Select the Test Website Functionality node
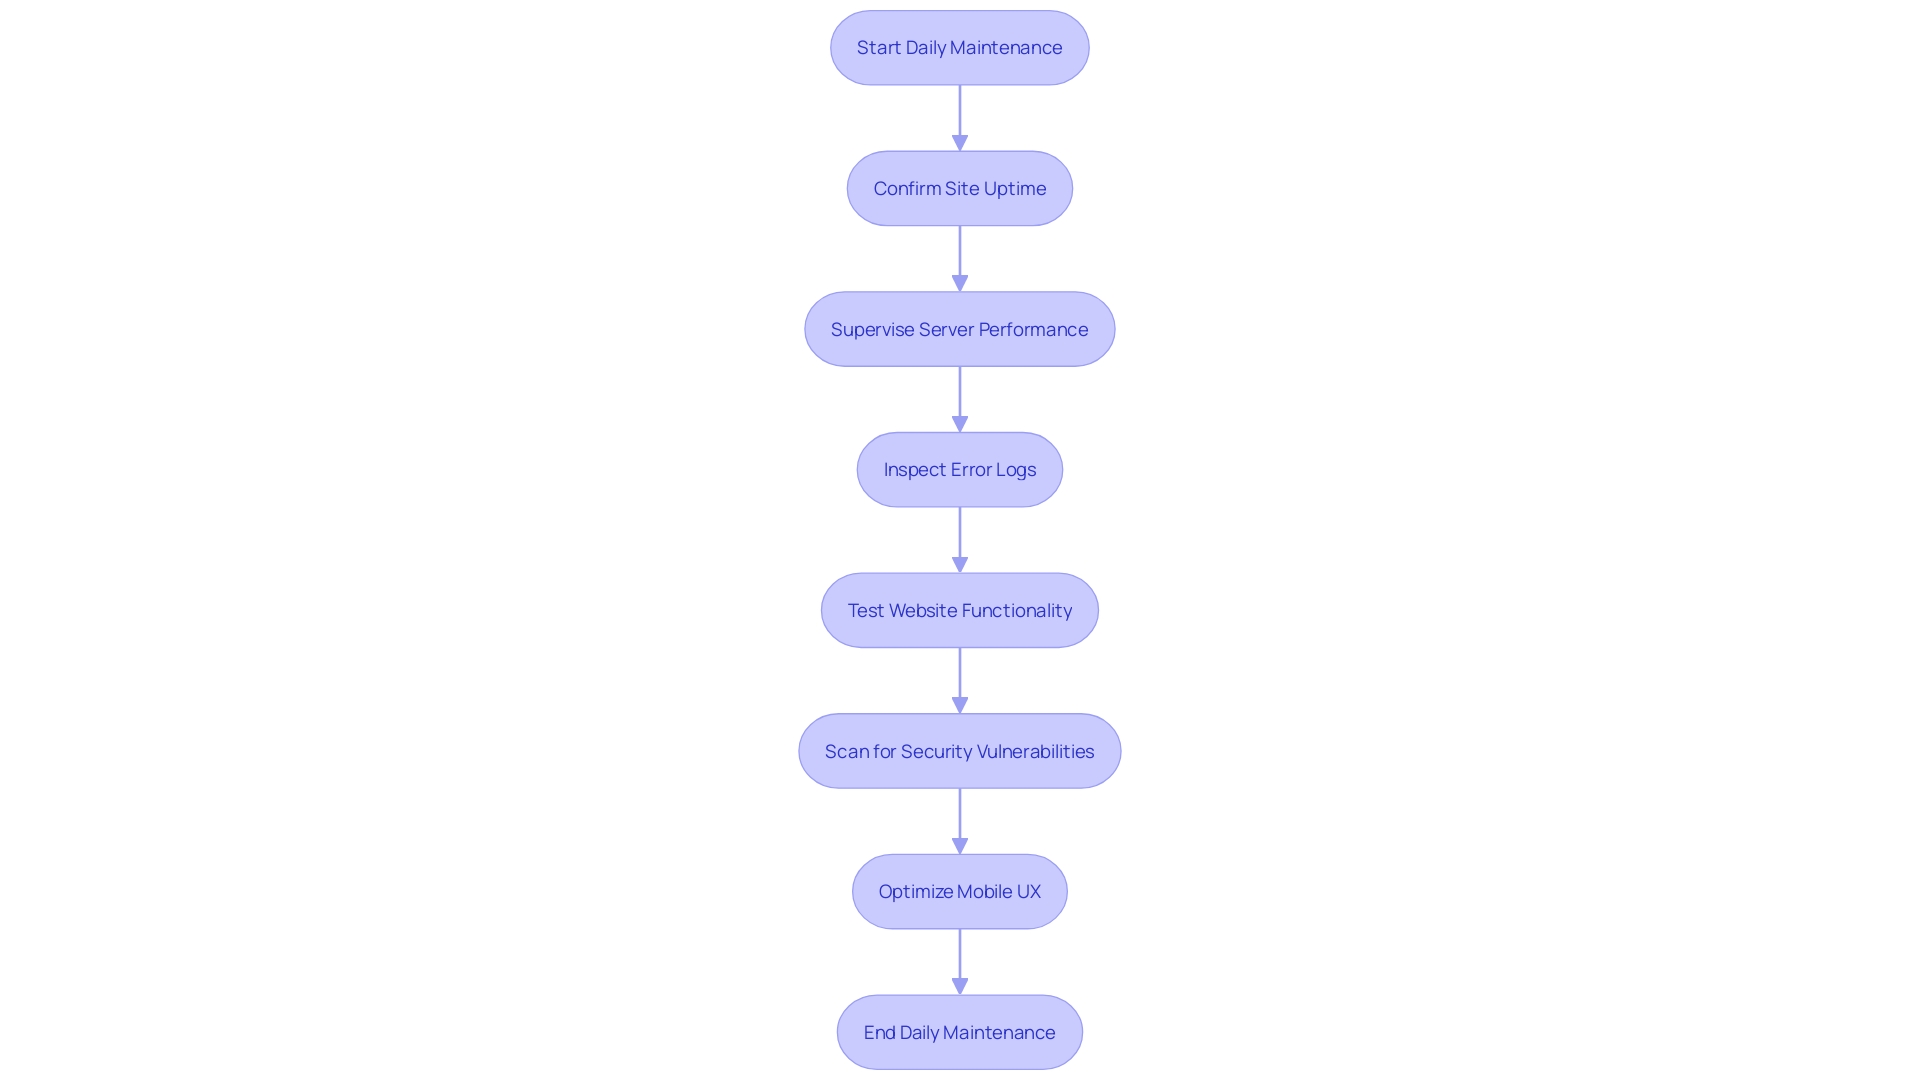The height and width of the screenshot is (1080, 1920). [959, 609]
